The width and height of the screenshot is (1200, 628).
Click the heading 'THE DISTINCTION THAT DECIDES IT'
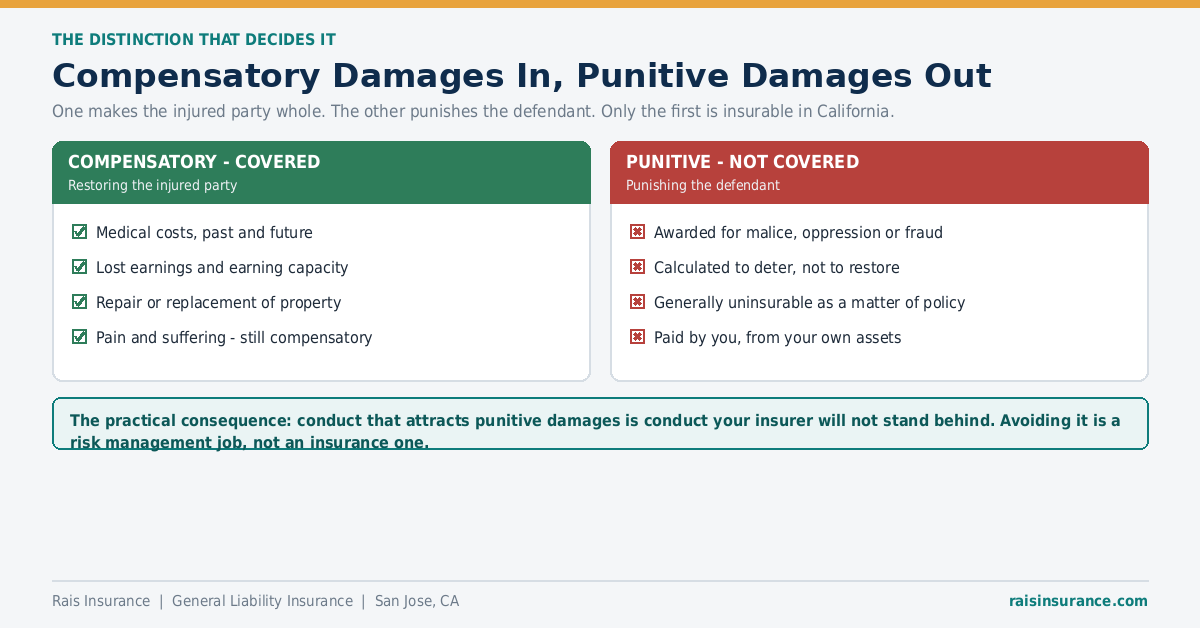[x=194, y=40]
